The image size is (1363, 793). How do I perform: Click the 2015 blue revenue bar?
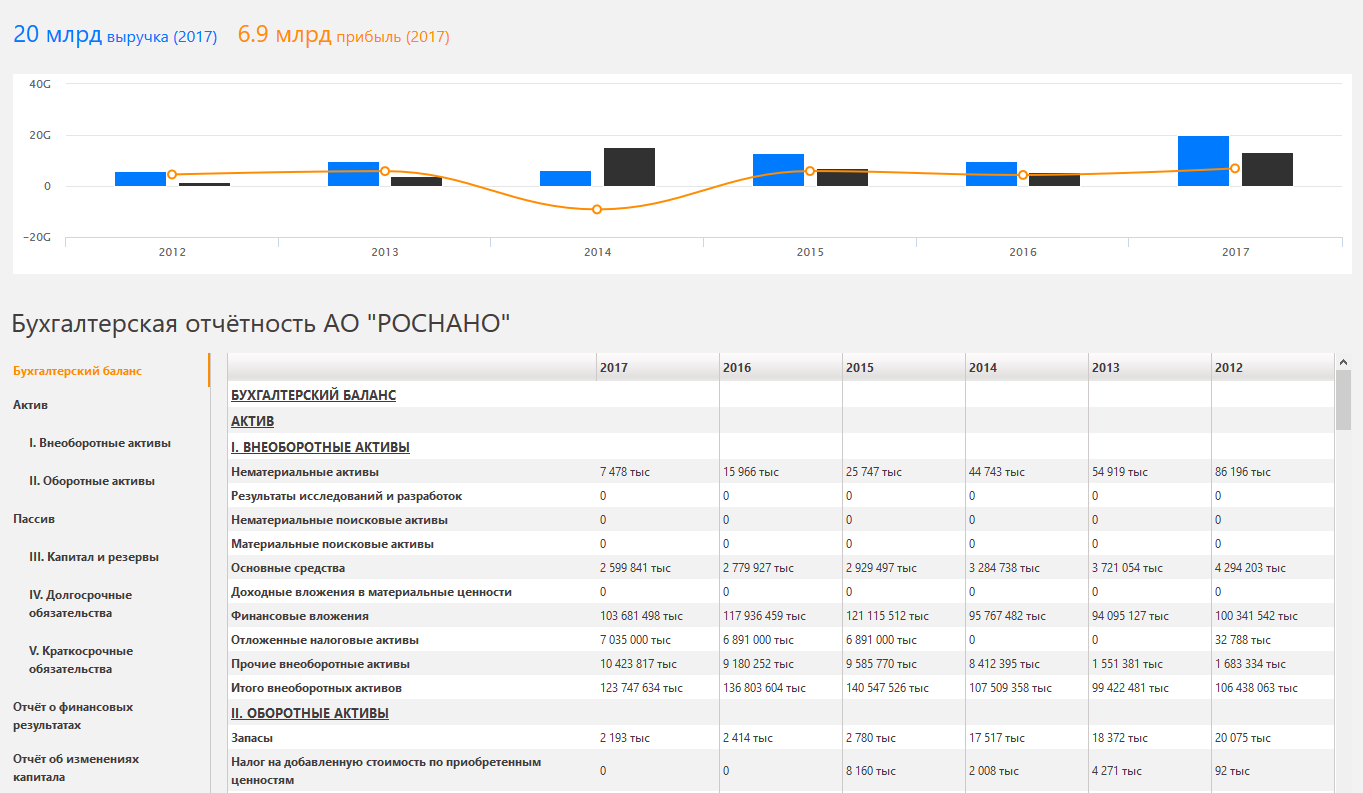pyautogui.click(x=778, y=170)
